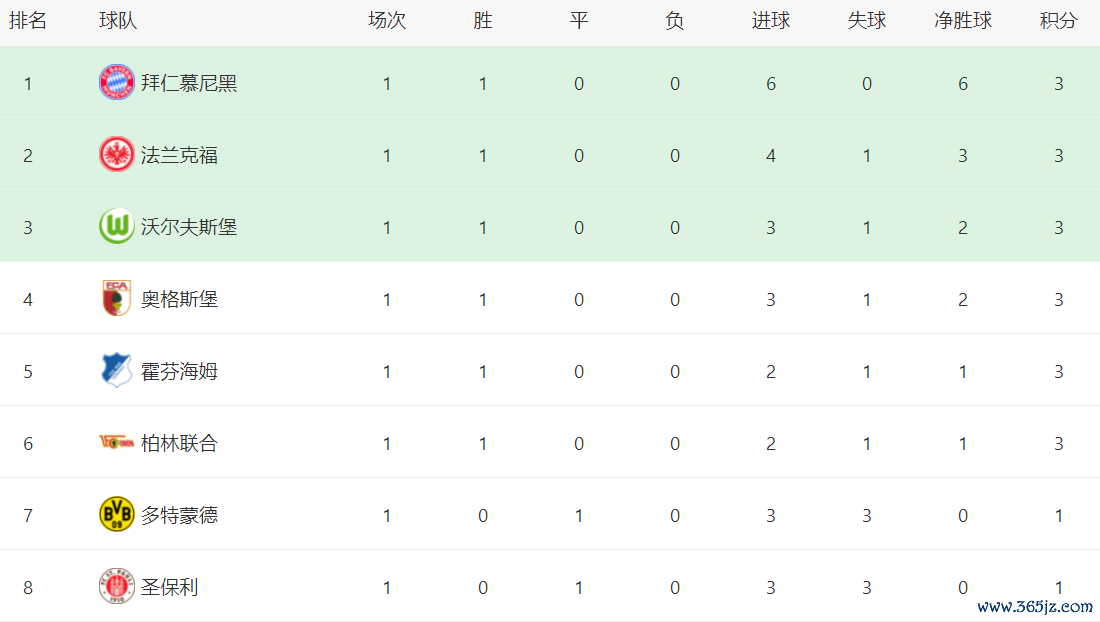Click the 排名 column header
The image size is (1100, 622).
28,21
